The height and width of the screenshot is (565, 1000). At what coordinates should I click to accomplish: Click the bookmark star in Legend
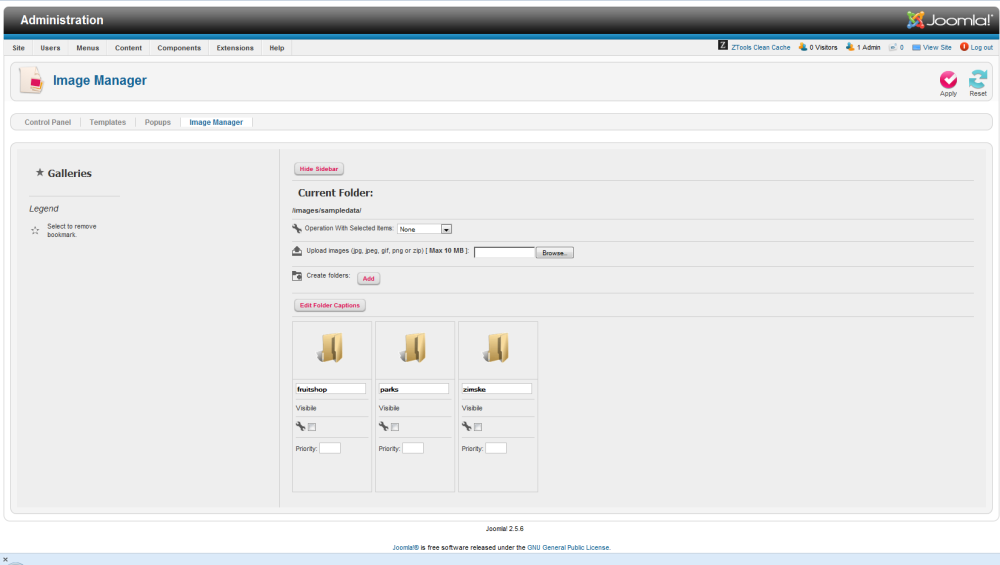(x=35, y=230)
